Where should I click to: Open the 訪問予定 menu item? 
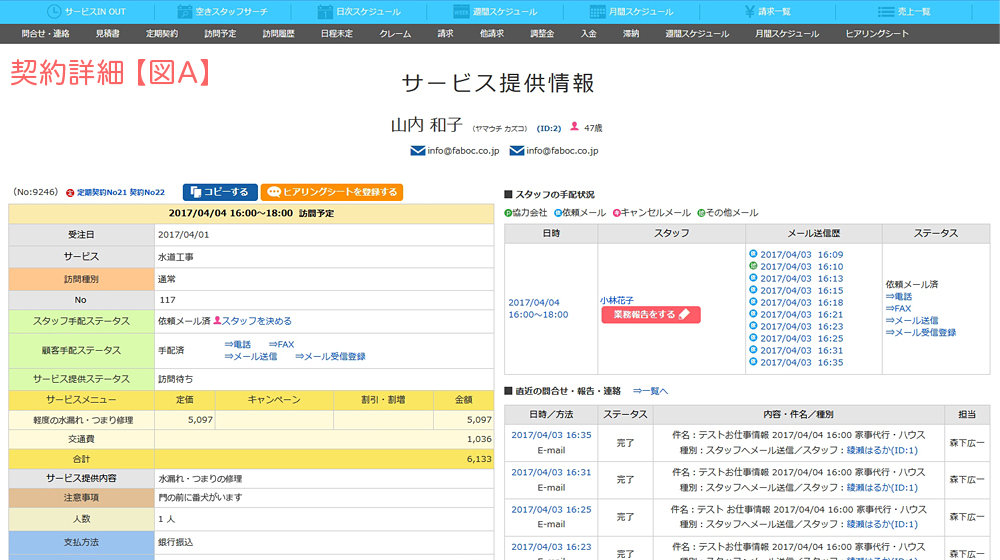click(220, 34)
